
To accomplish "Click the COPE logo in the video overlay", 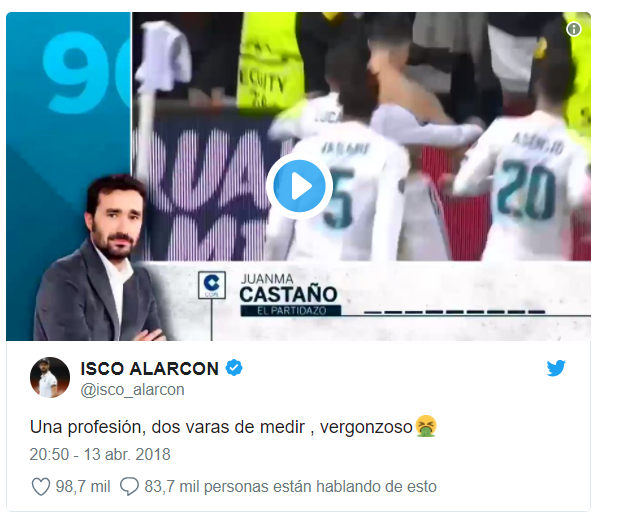I will pos(212,285).
